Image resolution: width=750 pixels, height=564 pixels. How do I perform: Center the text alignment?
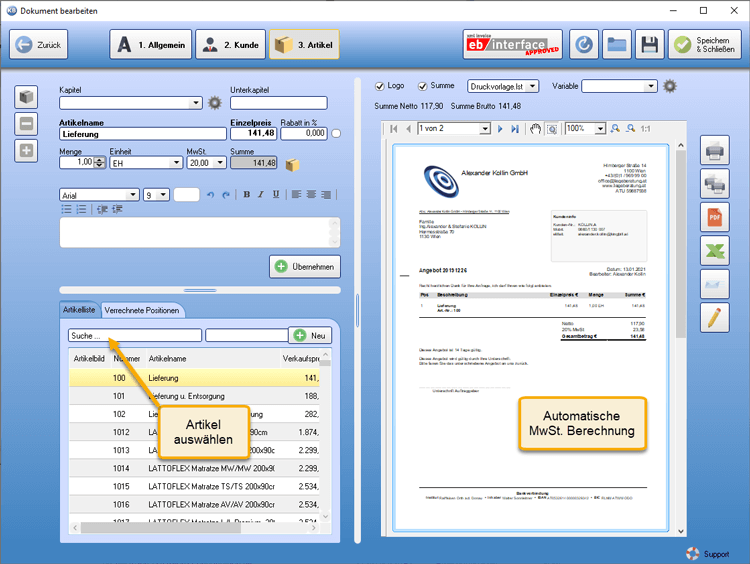(x=311, y=194)
